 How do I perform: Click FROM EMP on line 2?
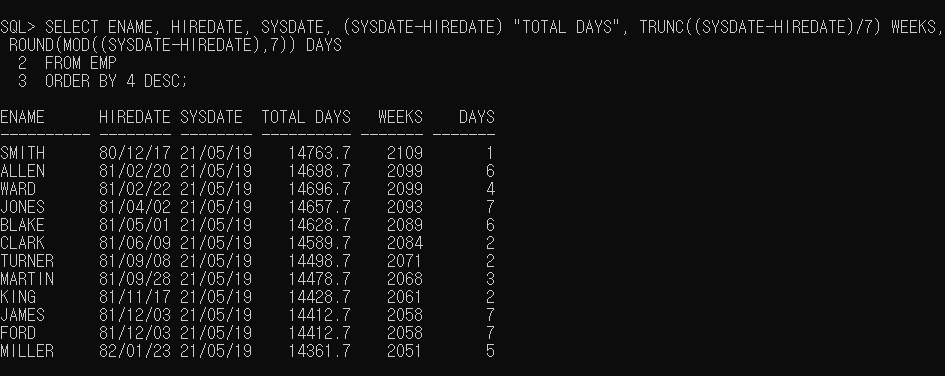tap(81, 63)
